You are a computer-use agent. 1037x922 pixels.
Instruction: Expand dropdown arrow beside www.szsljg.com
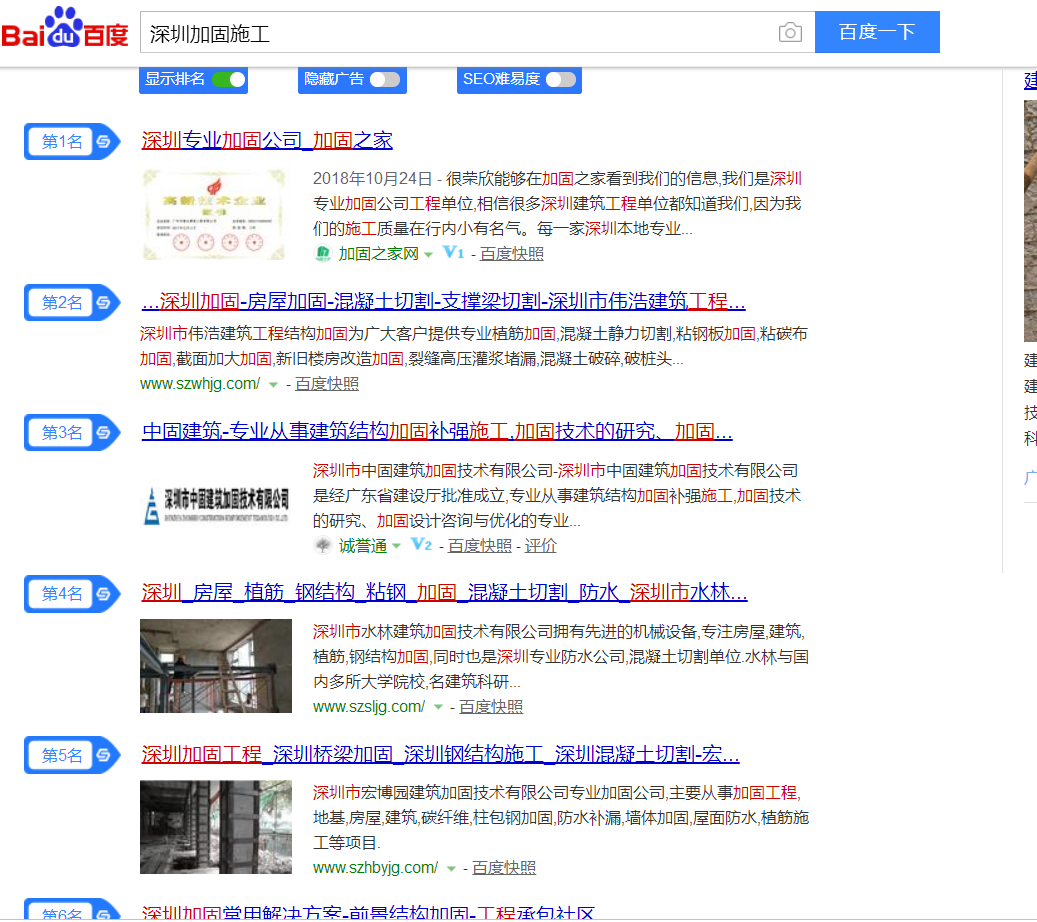click(x=438, y=708)
